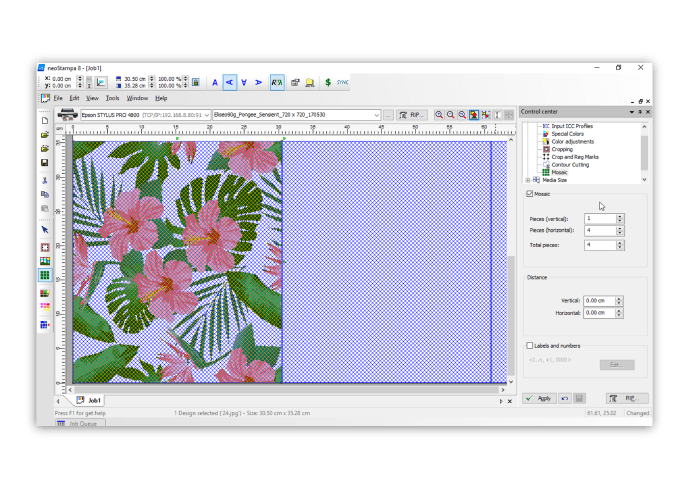The height and width of the screenshot is (480, 690).
Task: Click the origin position chart icon
Action: click(101, 82)
